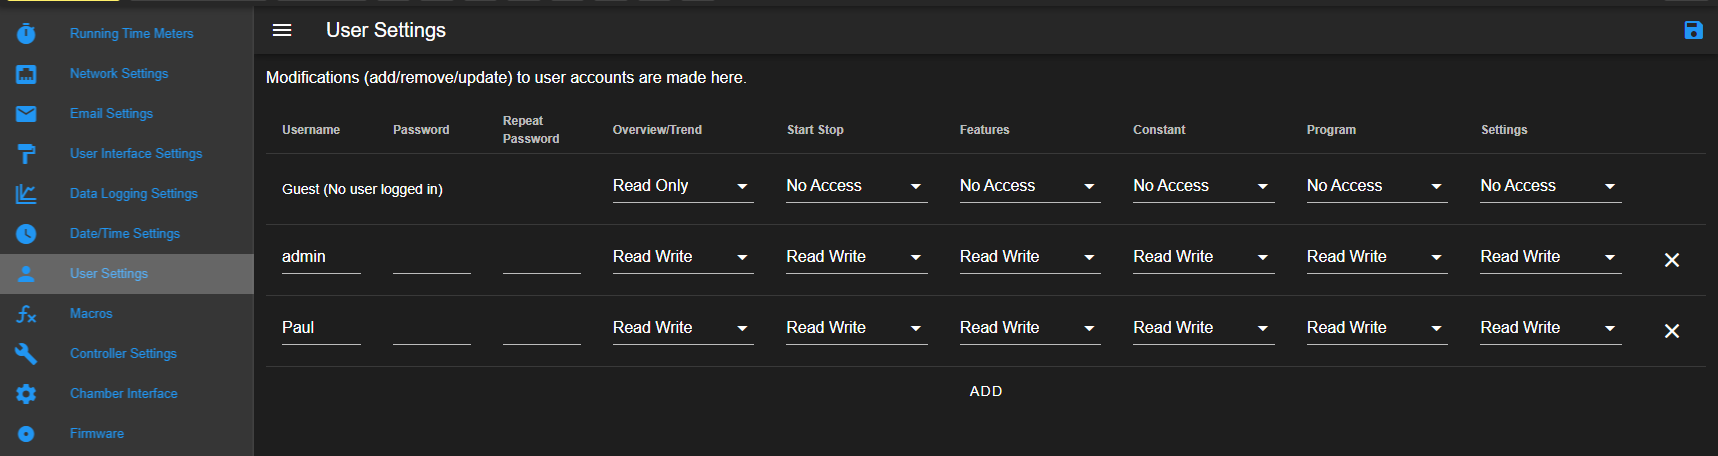Open admin Overview/Trend dropdown
Viewport: 1718px width, 456px height.
click(683, 257)
